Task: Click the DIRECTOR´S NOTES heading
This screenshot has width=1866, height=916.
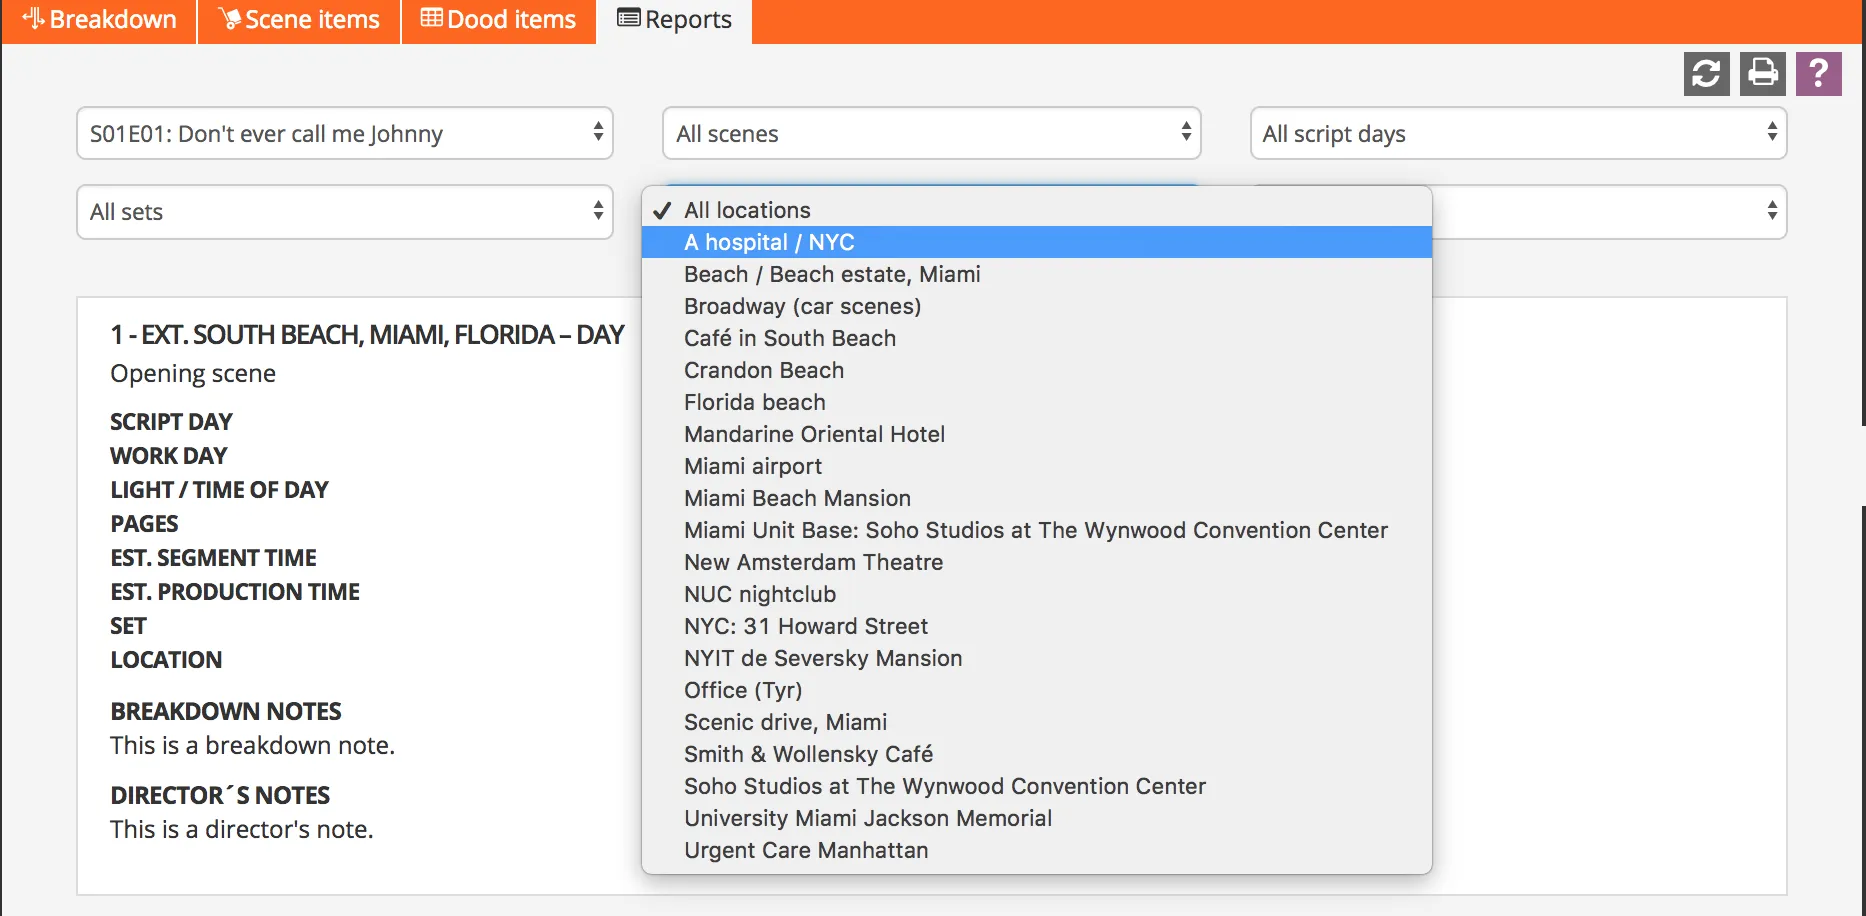Action: [220, 795]
